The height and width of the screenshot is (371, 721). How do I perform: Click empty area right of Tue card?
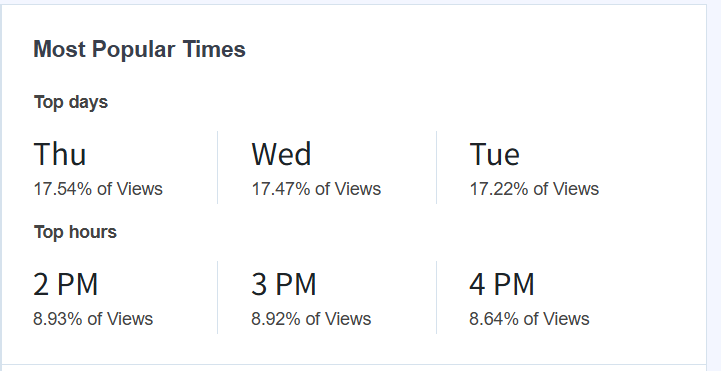pos(651,167)
